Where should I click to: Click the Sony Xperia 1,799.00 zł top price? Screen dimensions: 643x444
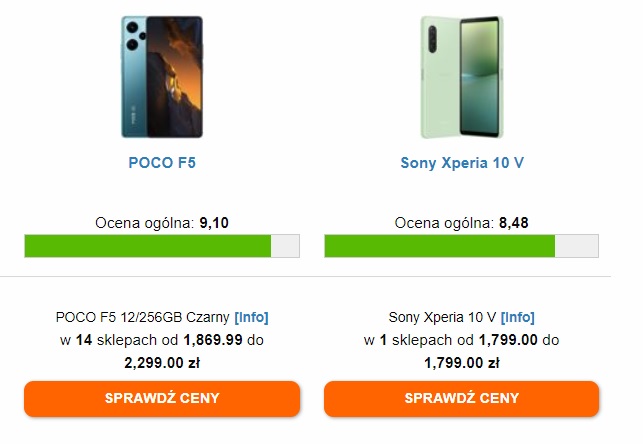[x=462, y=363]
